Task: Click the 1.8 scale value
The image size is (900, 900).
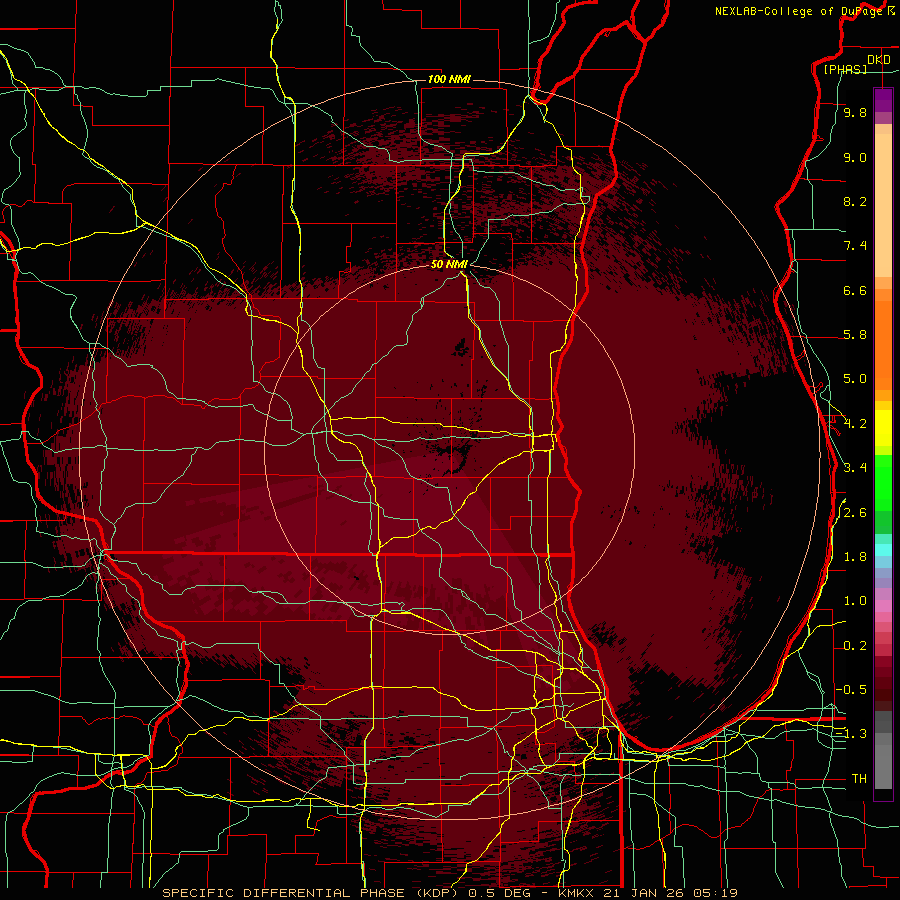Action: (x=855, y=557)
